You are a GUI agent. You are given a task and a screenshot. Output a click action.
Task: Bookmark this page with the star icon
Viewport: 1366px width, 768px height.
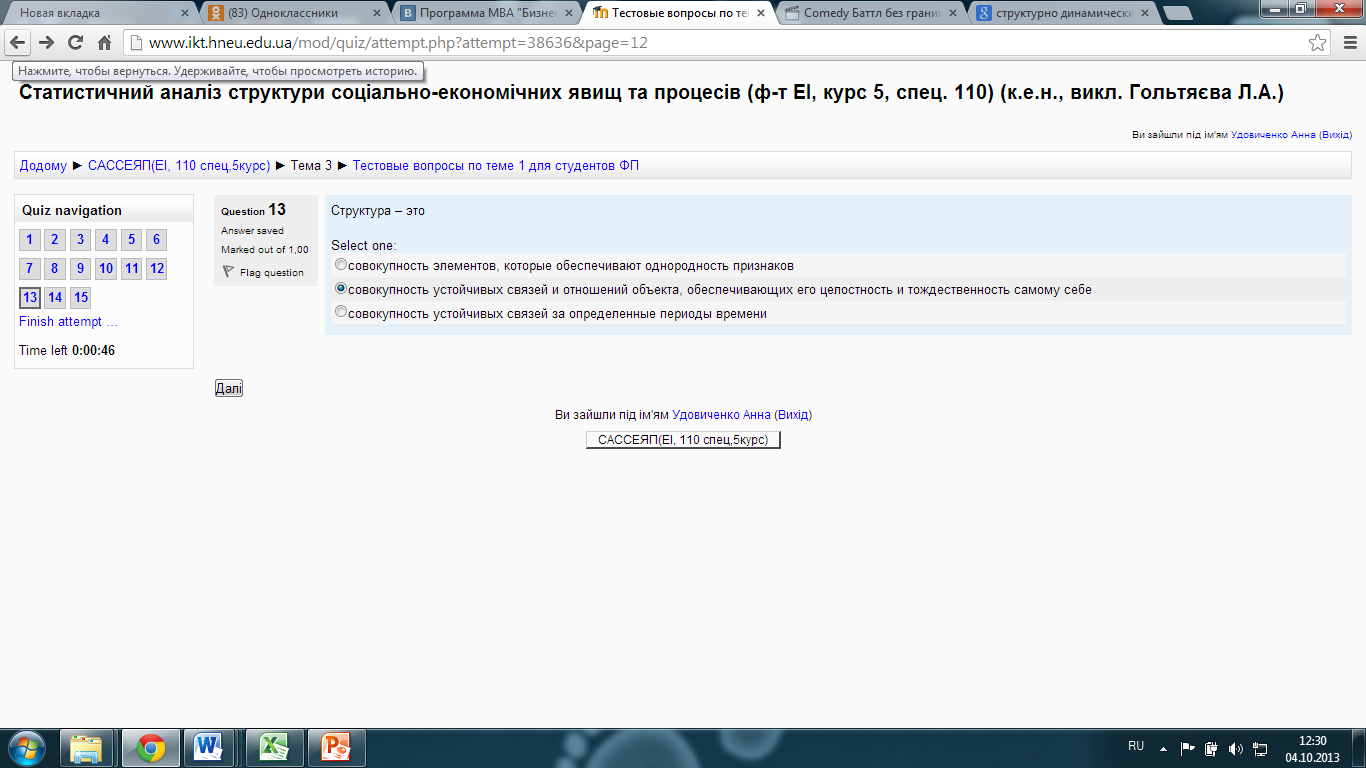click(1318, 43)
